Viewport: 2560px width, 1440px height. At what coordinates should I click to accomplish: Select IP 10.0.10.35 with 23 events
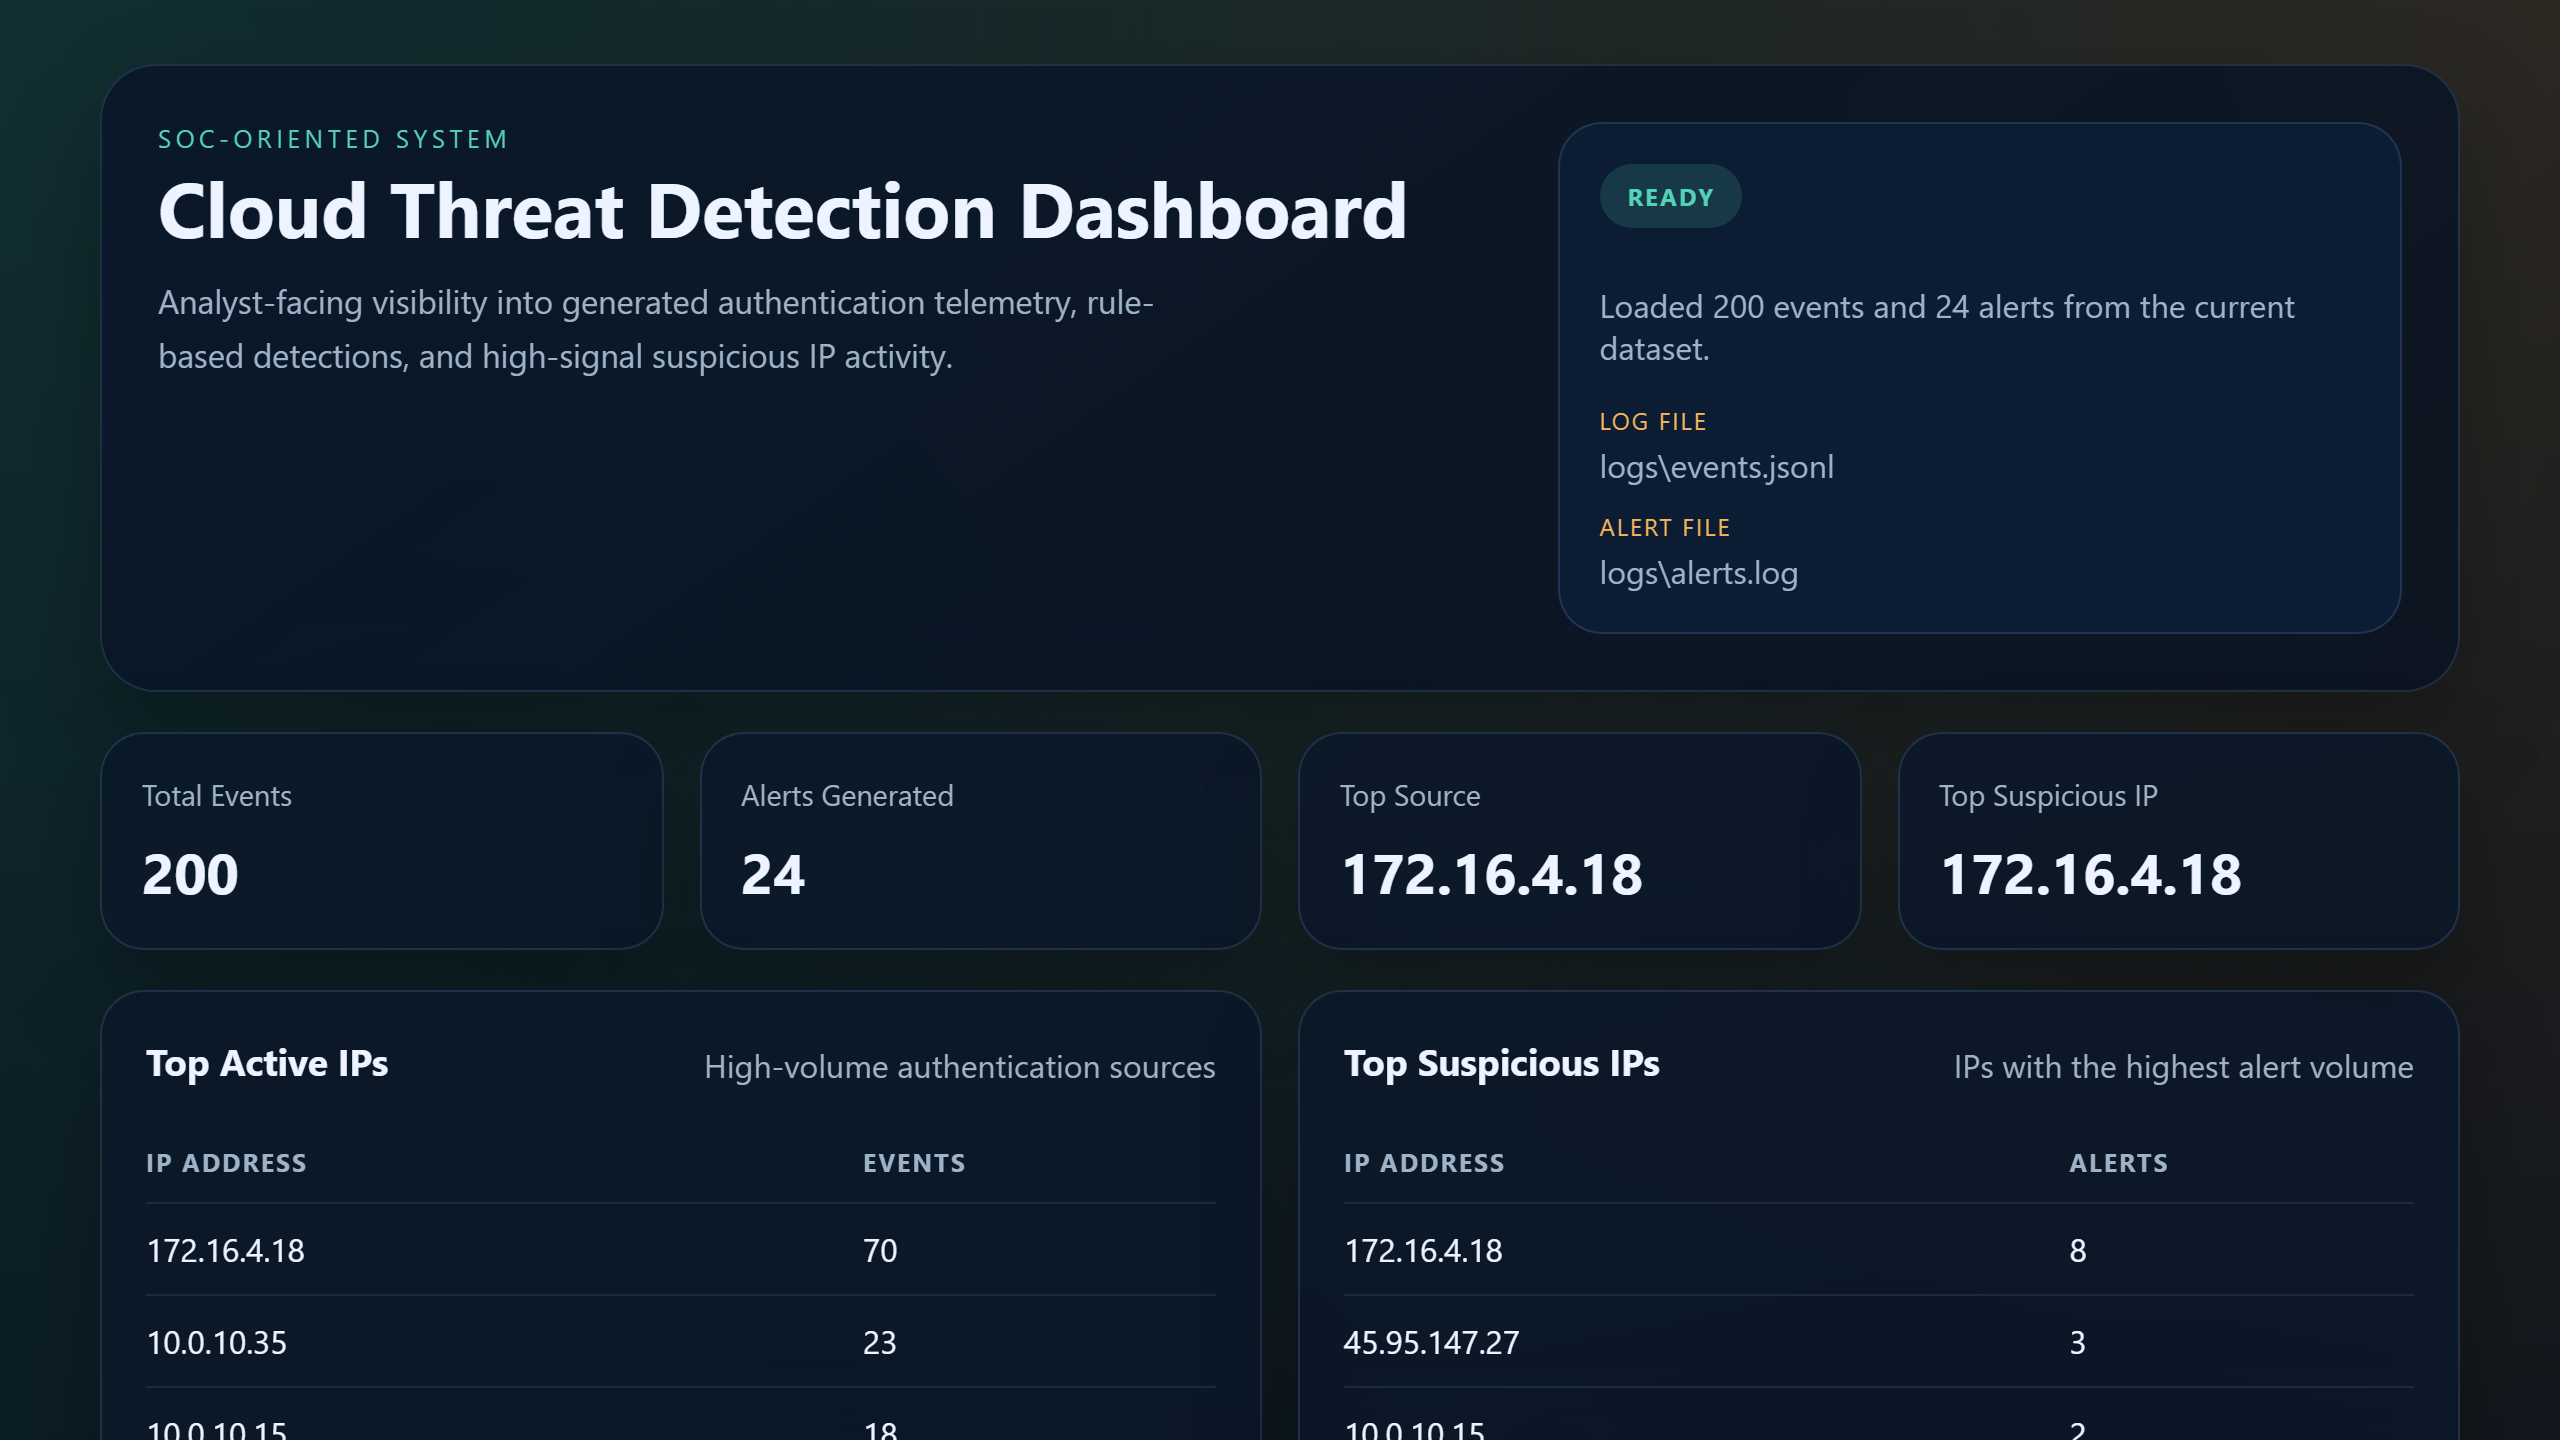pos(216,1343)
